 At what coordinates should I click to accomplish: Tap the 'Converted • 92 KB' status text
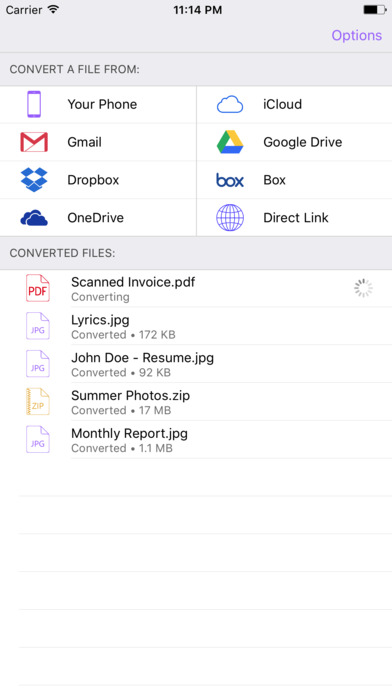pos(121,372)
